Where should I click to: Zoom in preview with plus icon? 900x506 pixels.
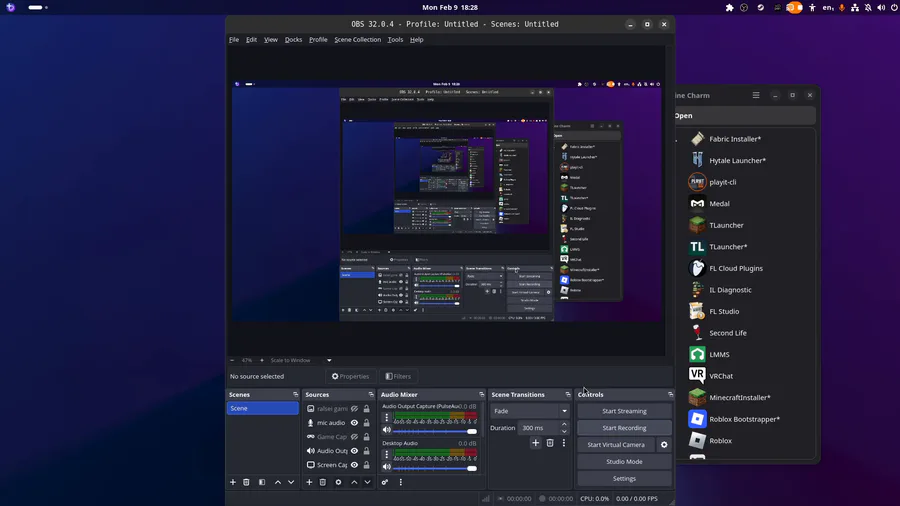[262, 360]
